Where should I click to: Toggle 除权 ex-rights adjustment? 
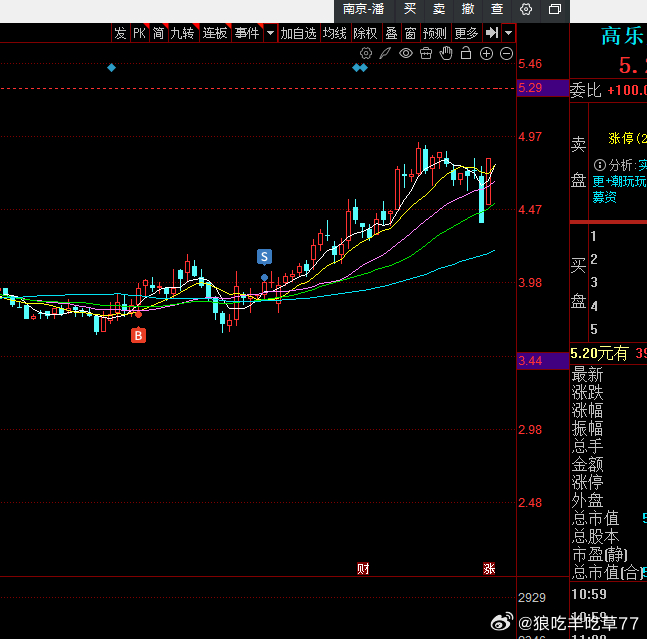[365, 33]
